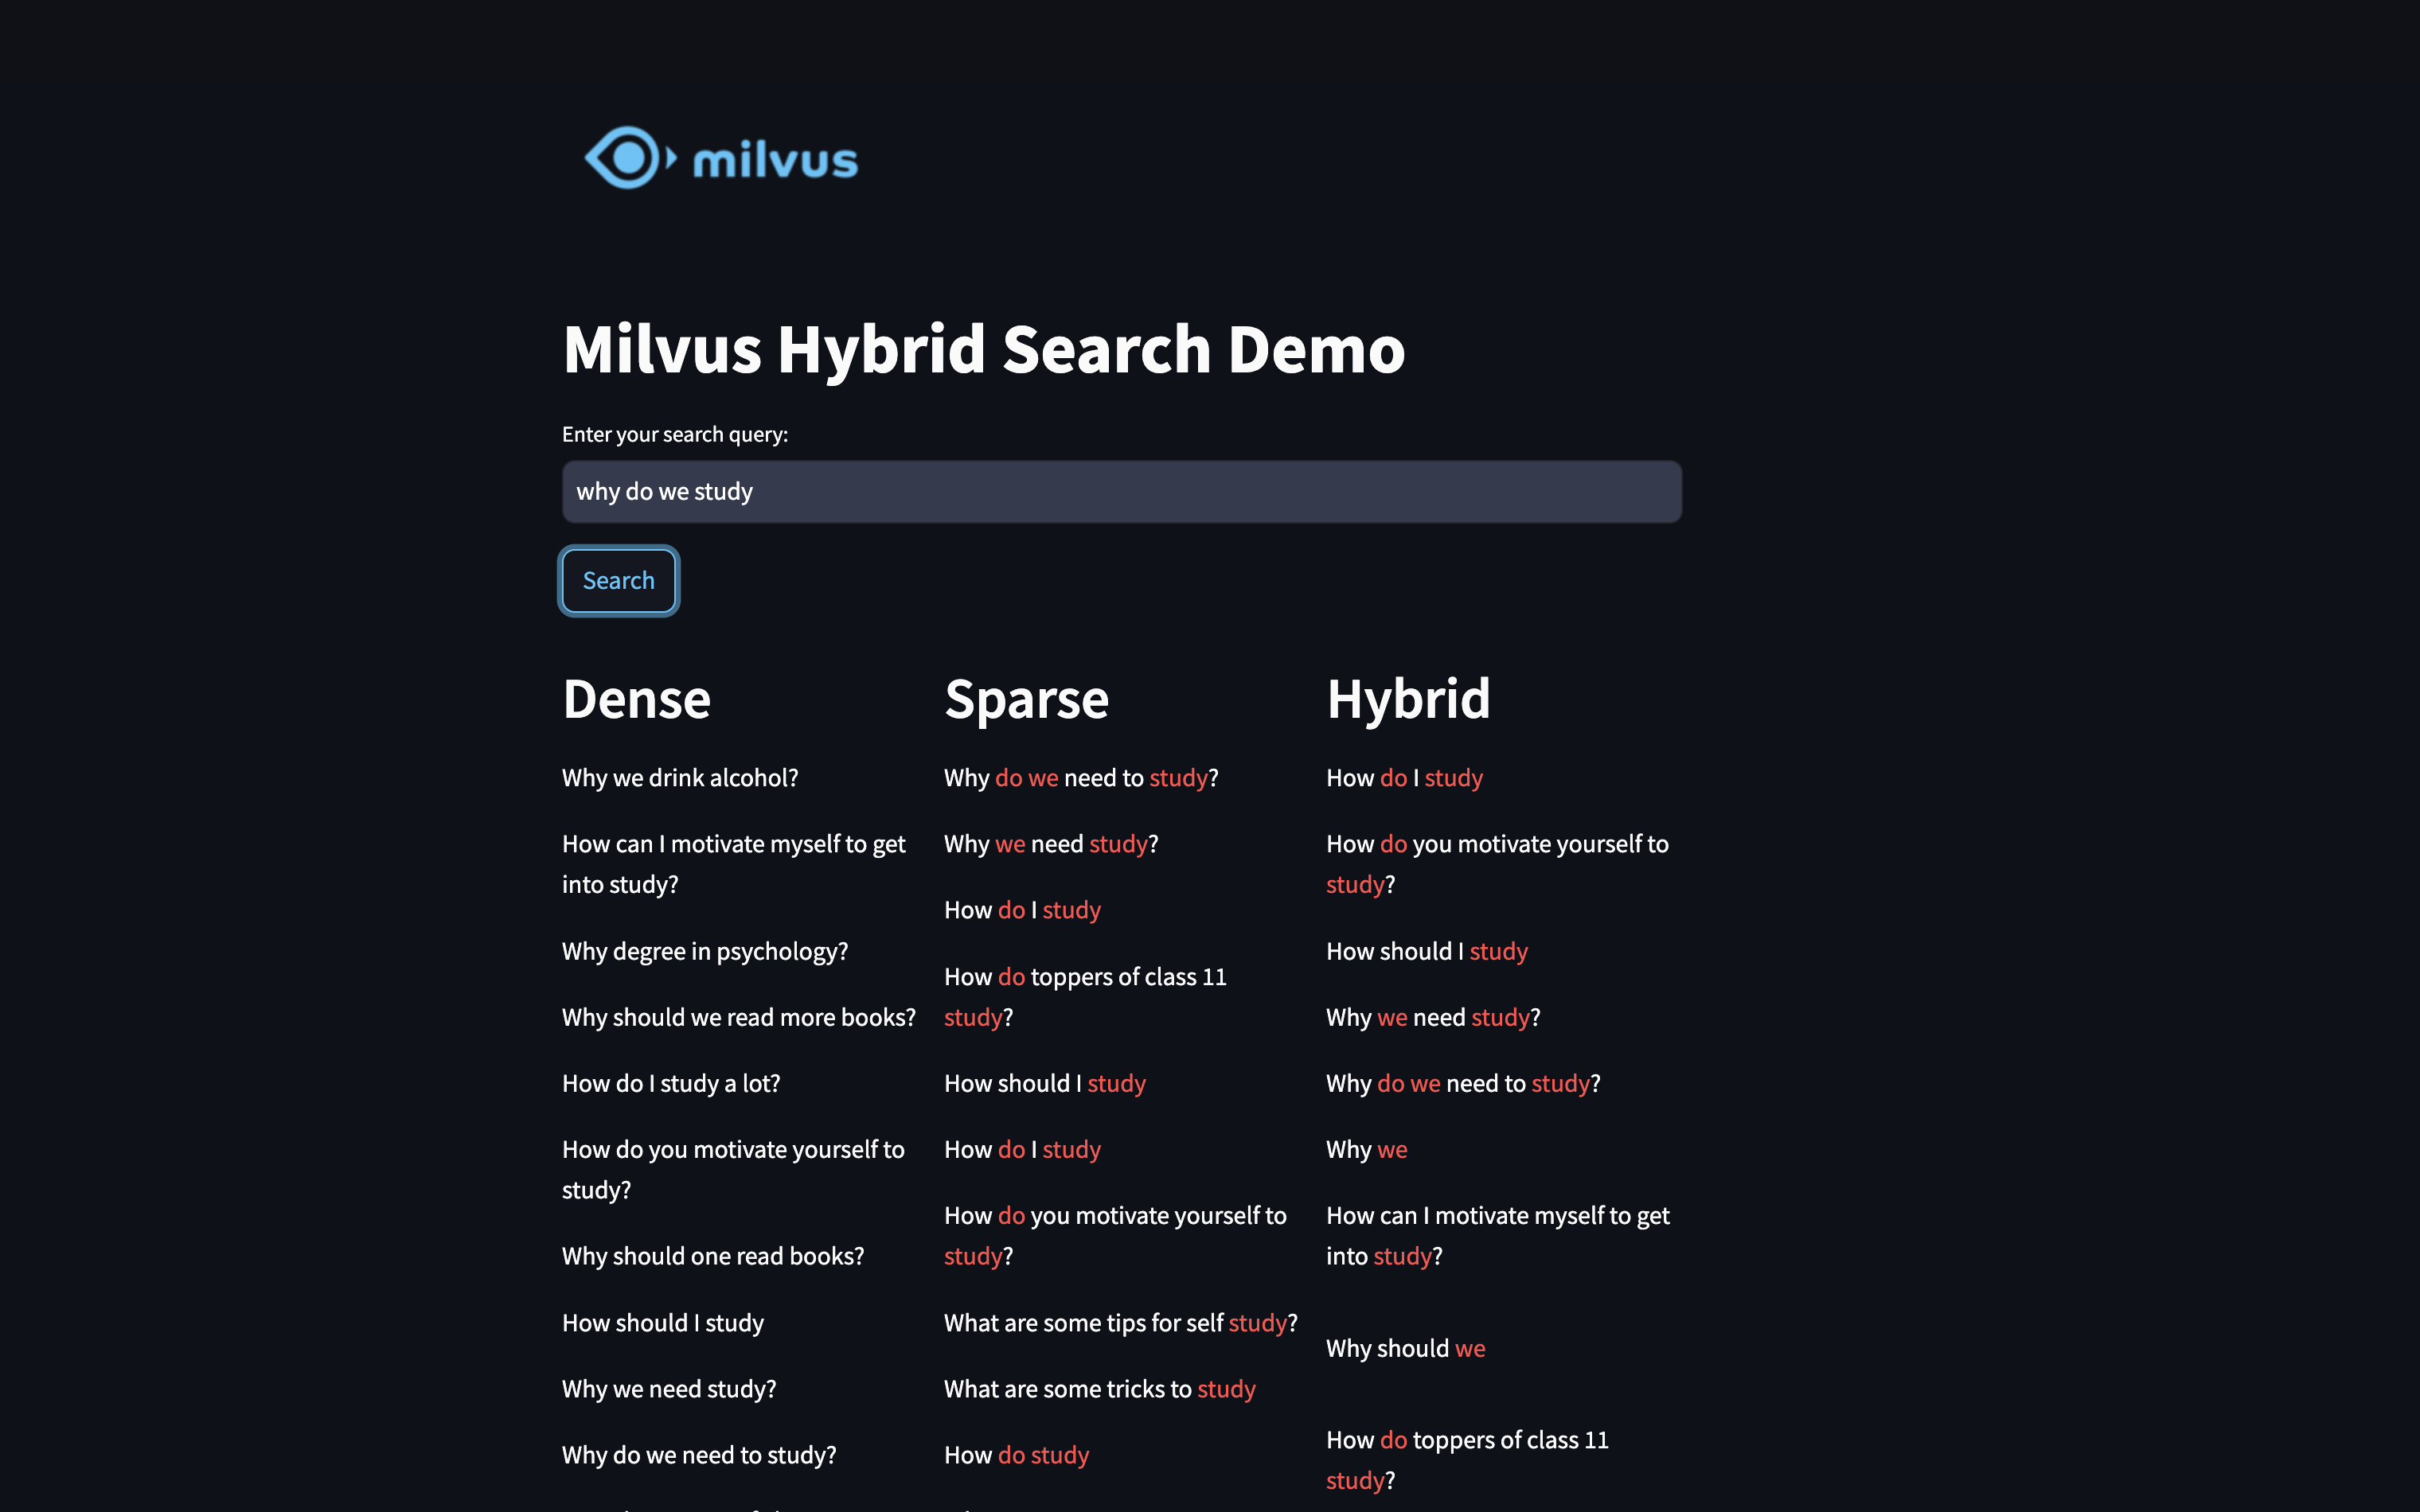The width and height of the screenshot is (2420, 1512).
Task: Select 'What are some tricks to study' result
Action: [x=1100, y=1389]
